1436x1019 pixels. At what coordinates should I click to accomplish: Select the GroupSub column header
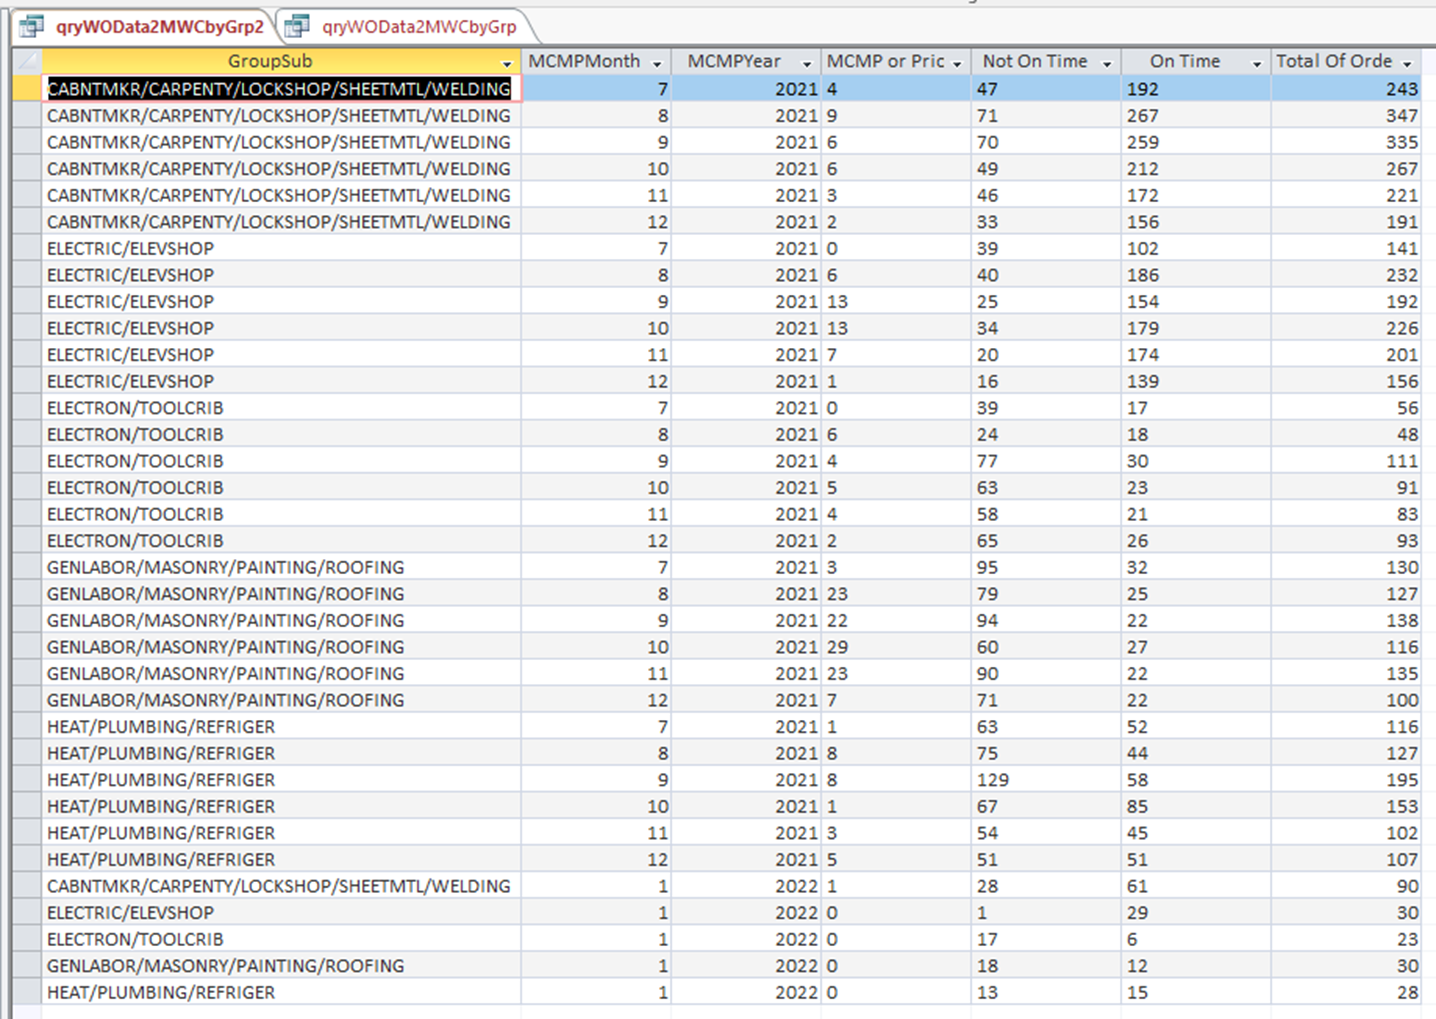click(270, 61)
